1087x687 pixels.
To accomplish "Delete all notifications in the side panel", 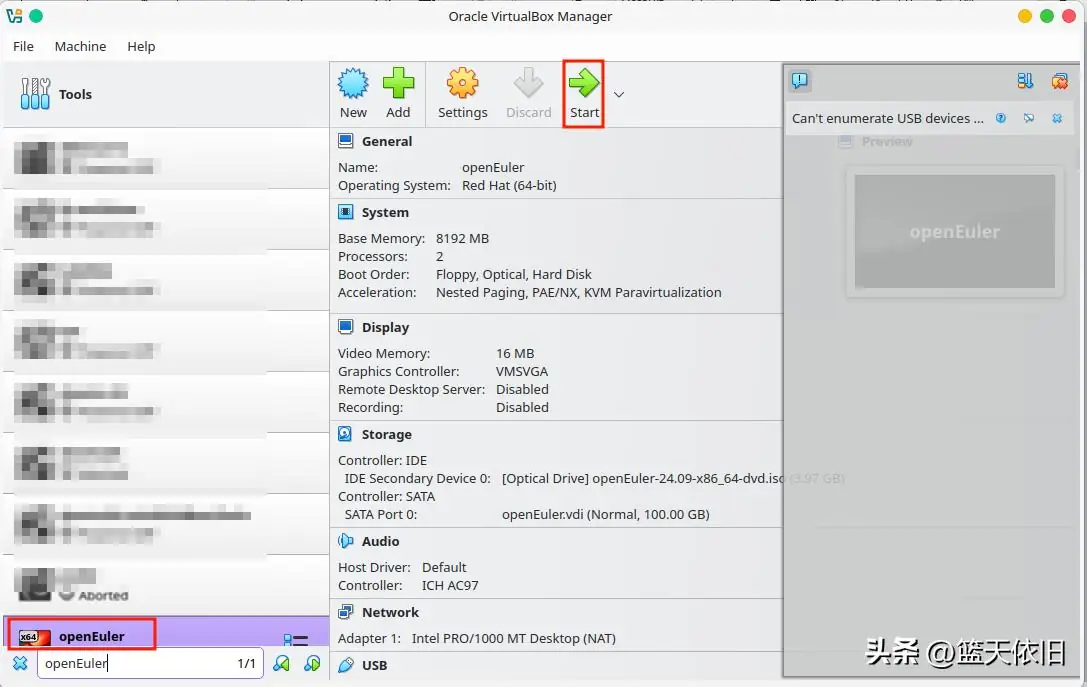I will pos(1059,80).
